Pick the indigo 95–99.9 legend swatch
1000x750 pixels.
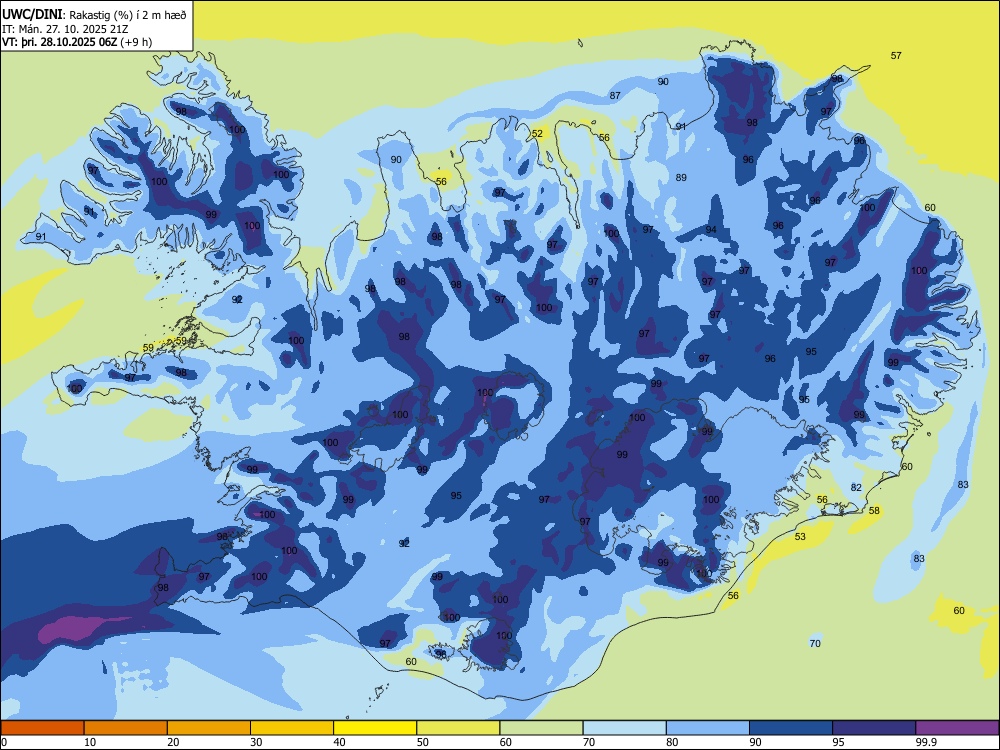(874, 728)
